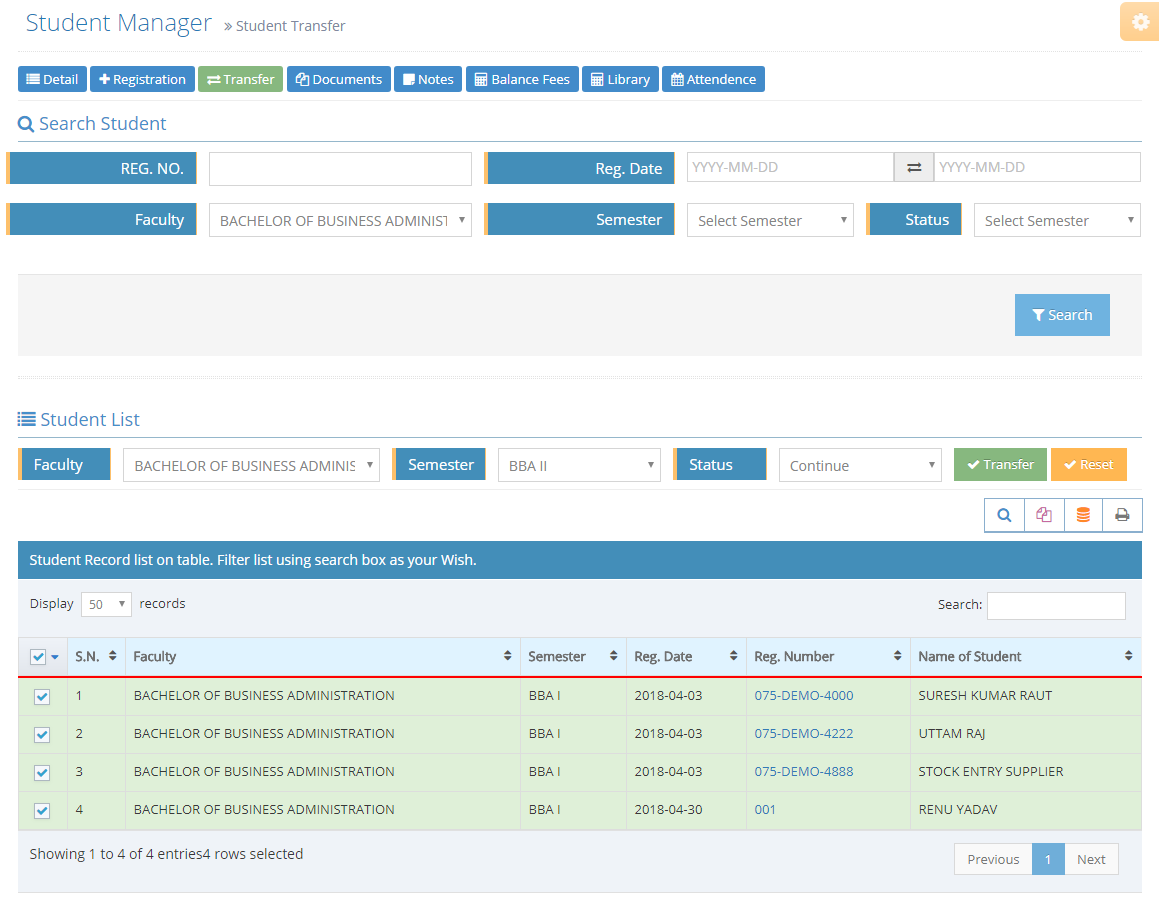Click the print icon above table

tap(1122, 515)
